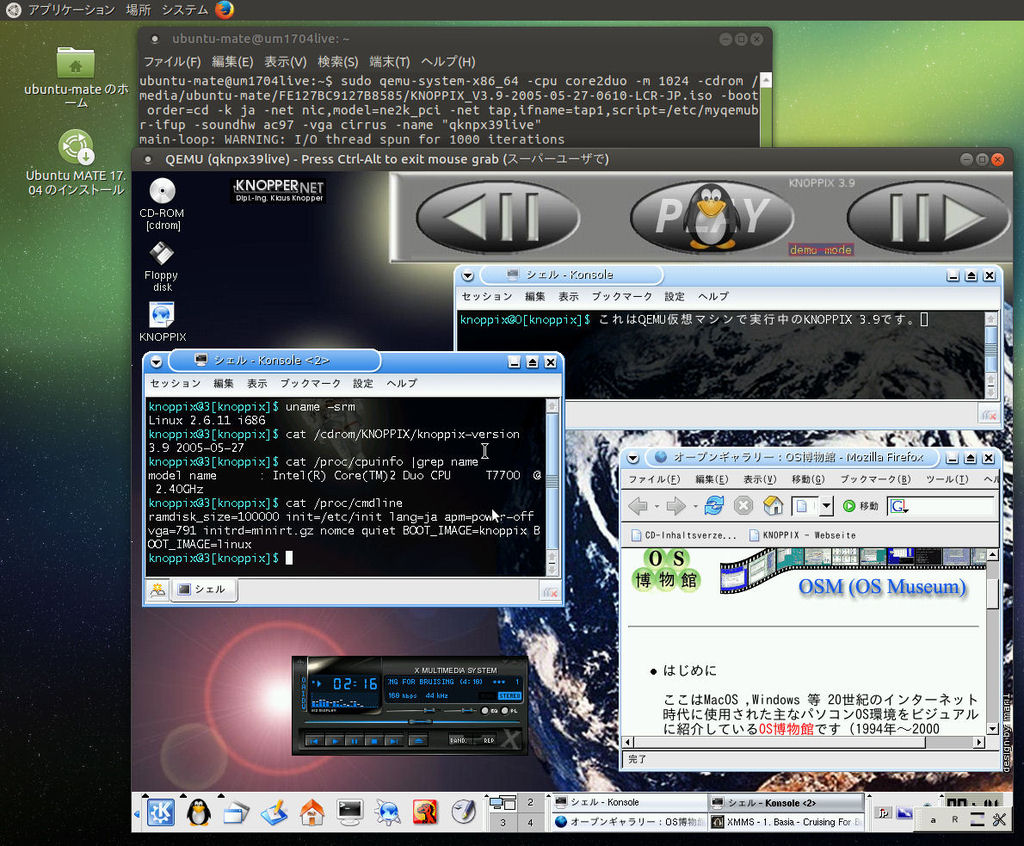
Task: Launch the red Mozilla icon in KDE panel
Action: click(425, 813)
